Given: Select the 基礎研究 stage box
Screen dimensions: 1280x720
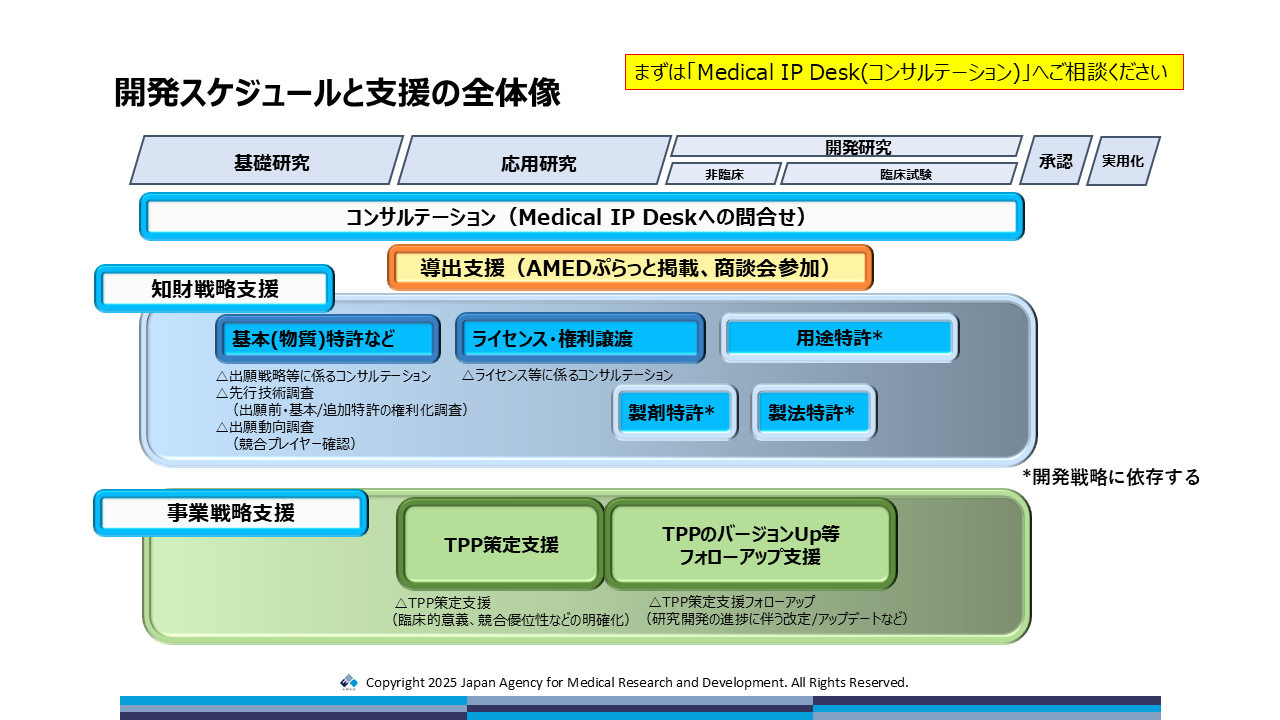Looking at the screenshot, I should click(x=267, y=161).
